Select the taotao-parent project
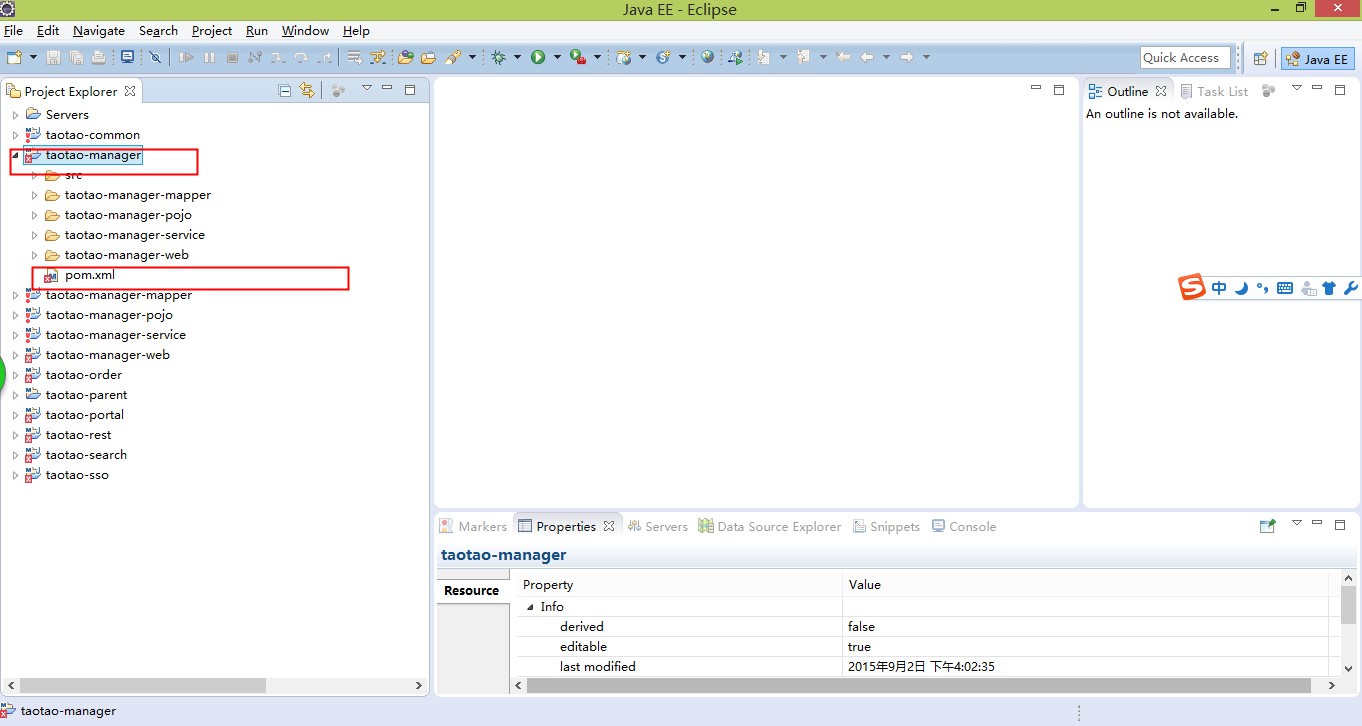Viewport: 1362px width, 726px height. point(86,395)
